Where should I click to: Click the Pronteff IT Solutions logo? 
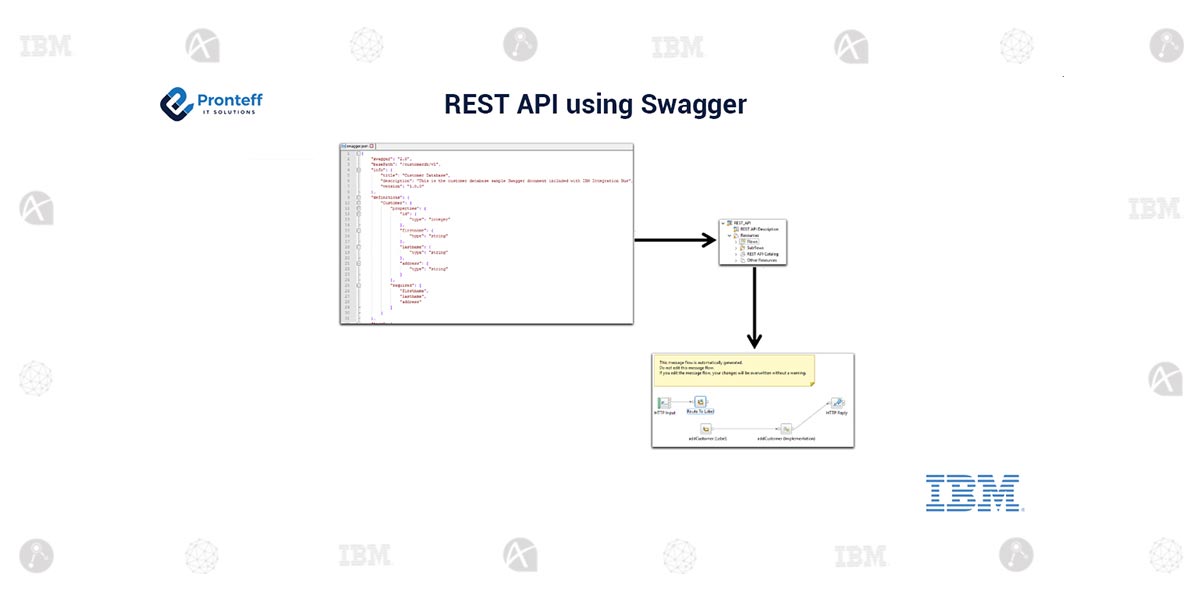[212, 102]
